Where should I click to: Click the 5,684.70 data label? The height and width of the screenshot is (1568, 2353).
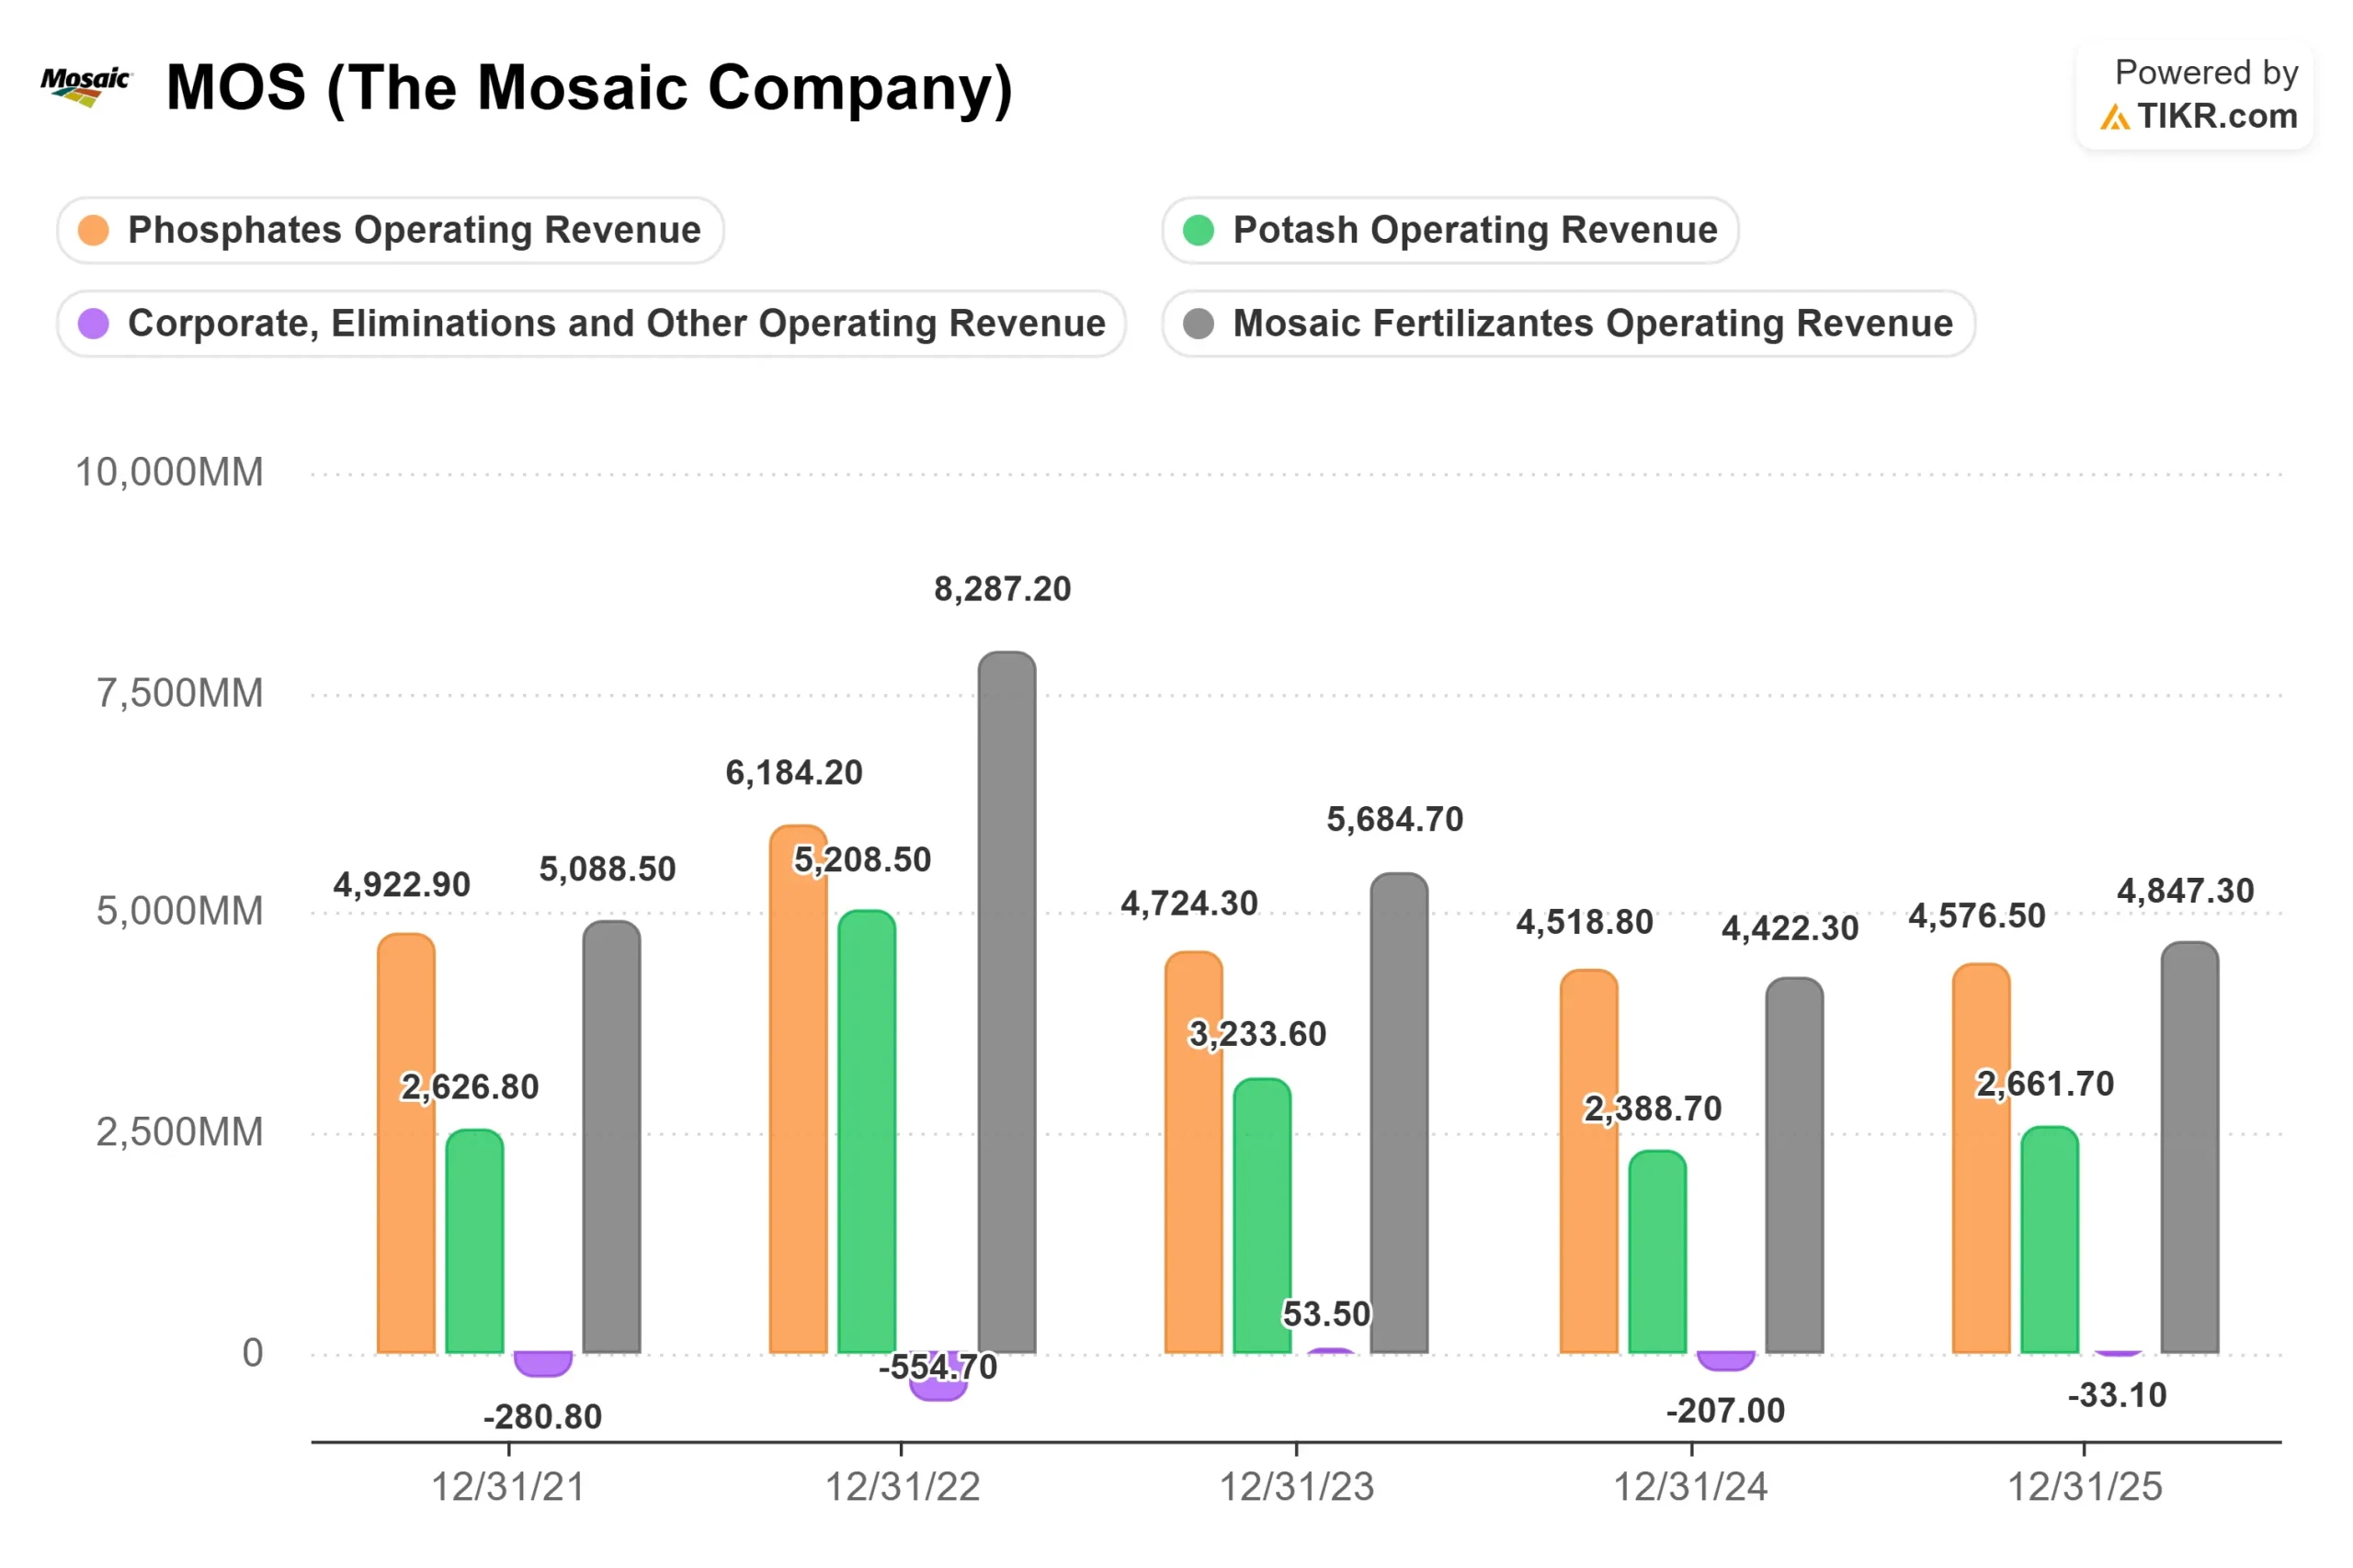click(1394, 819)
